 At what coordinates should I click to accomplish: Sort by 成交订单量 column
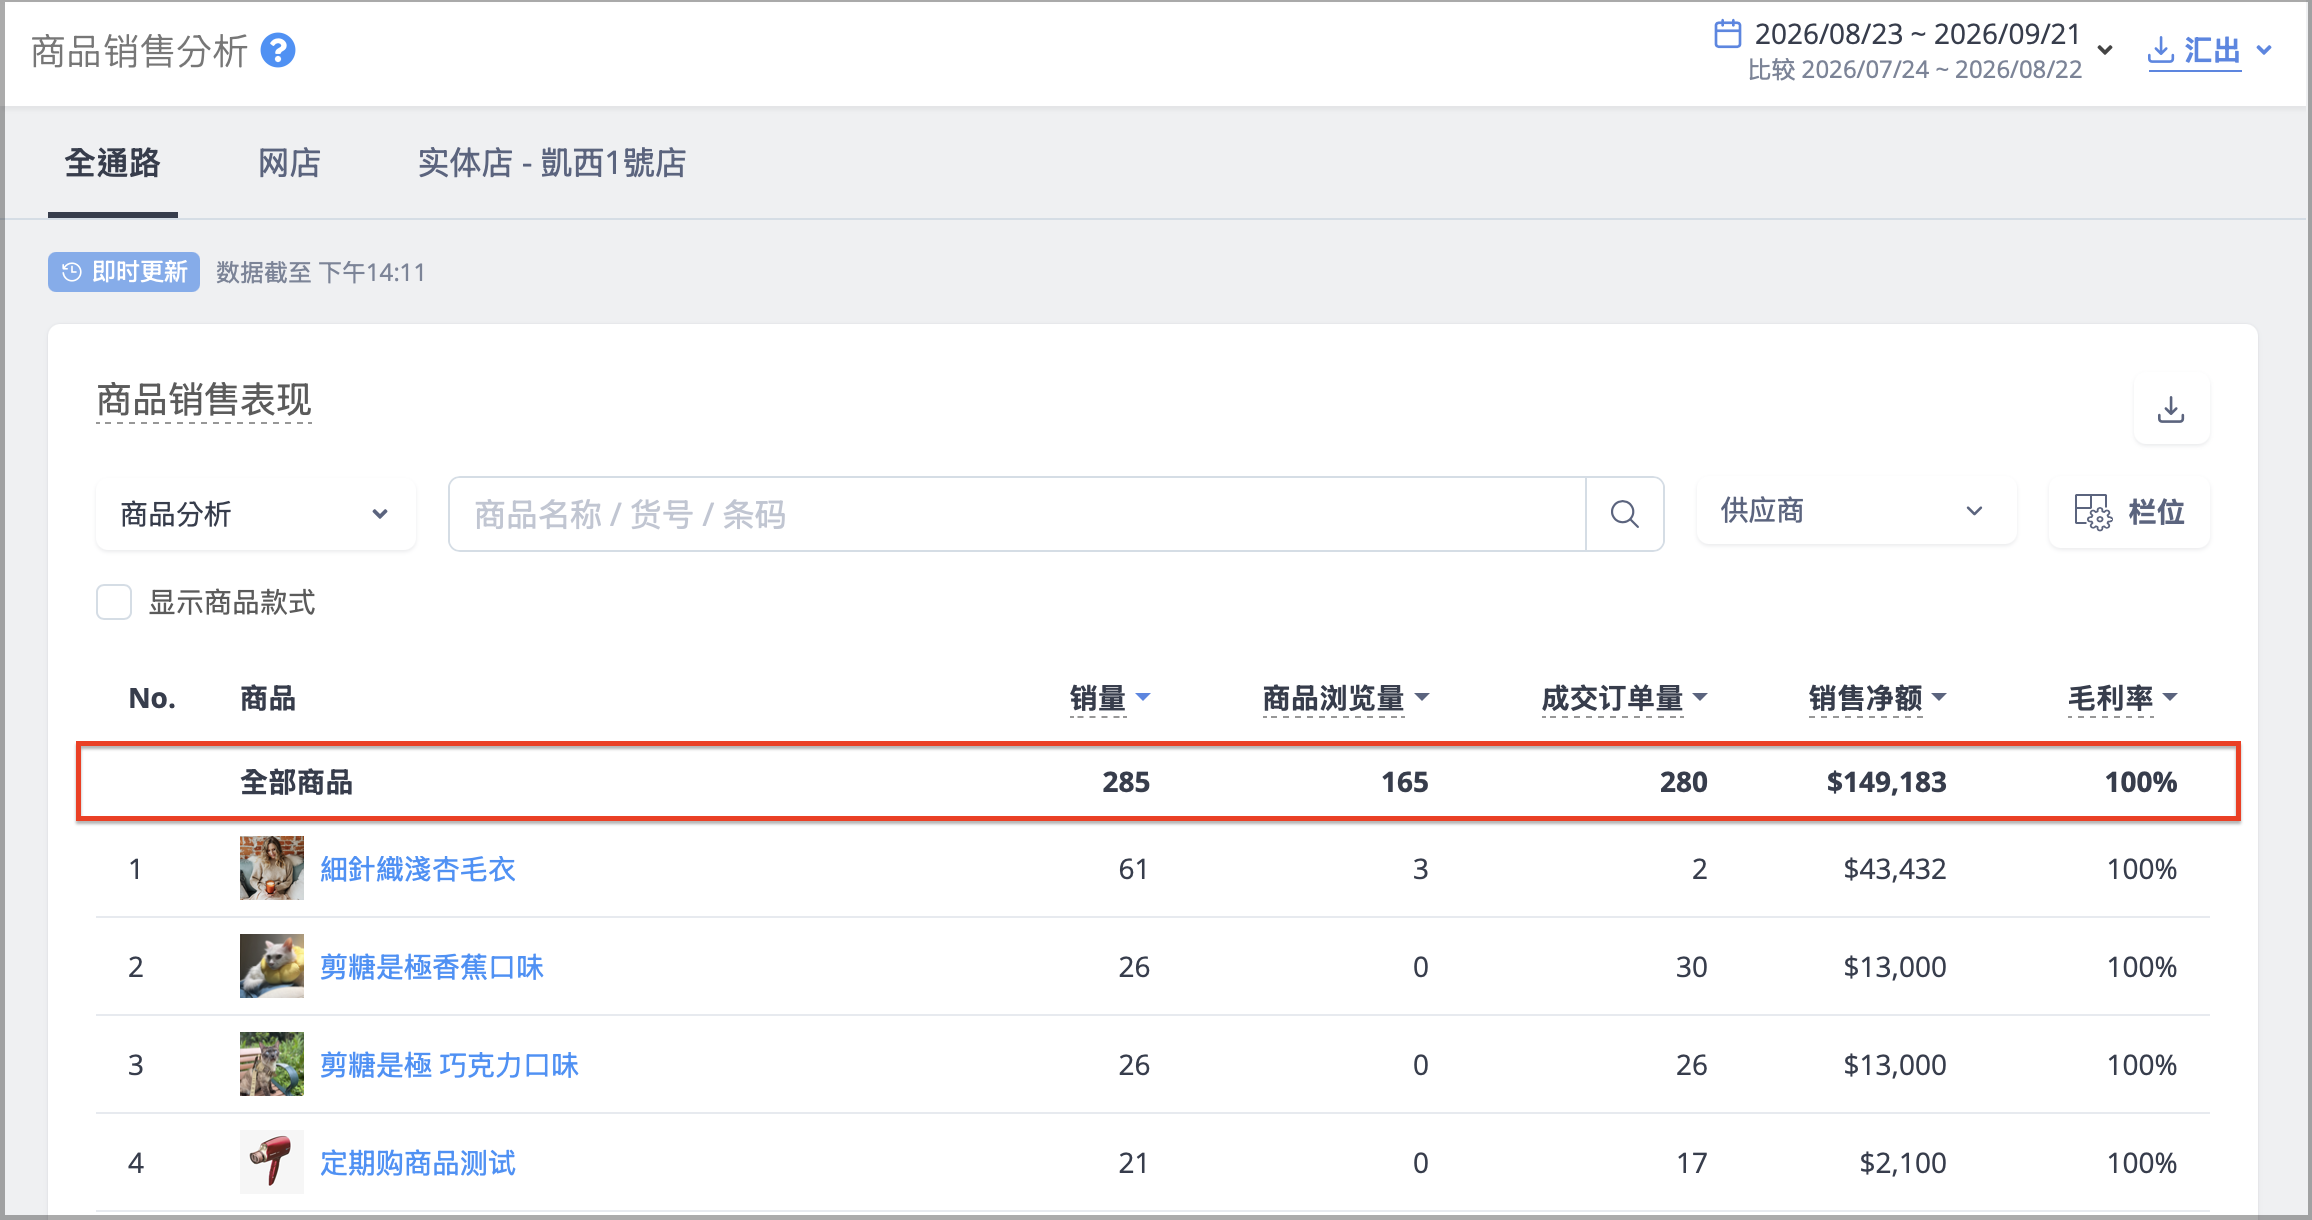[1624, 698]
